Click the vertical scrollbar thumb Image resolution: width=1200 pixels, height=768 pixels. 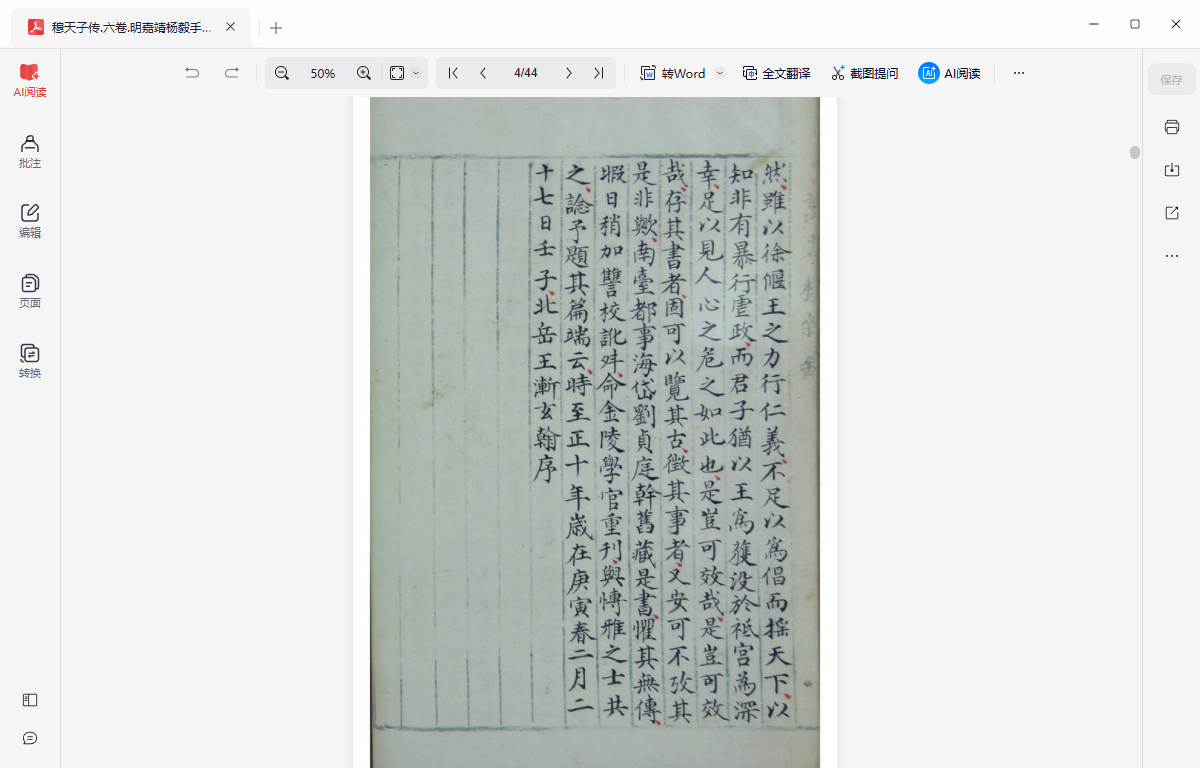1135,153
